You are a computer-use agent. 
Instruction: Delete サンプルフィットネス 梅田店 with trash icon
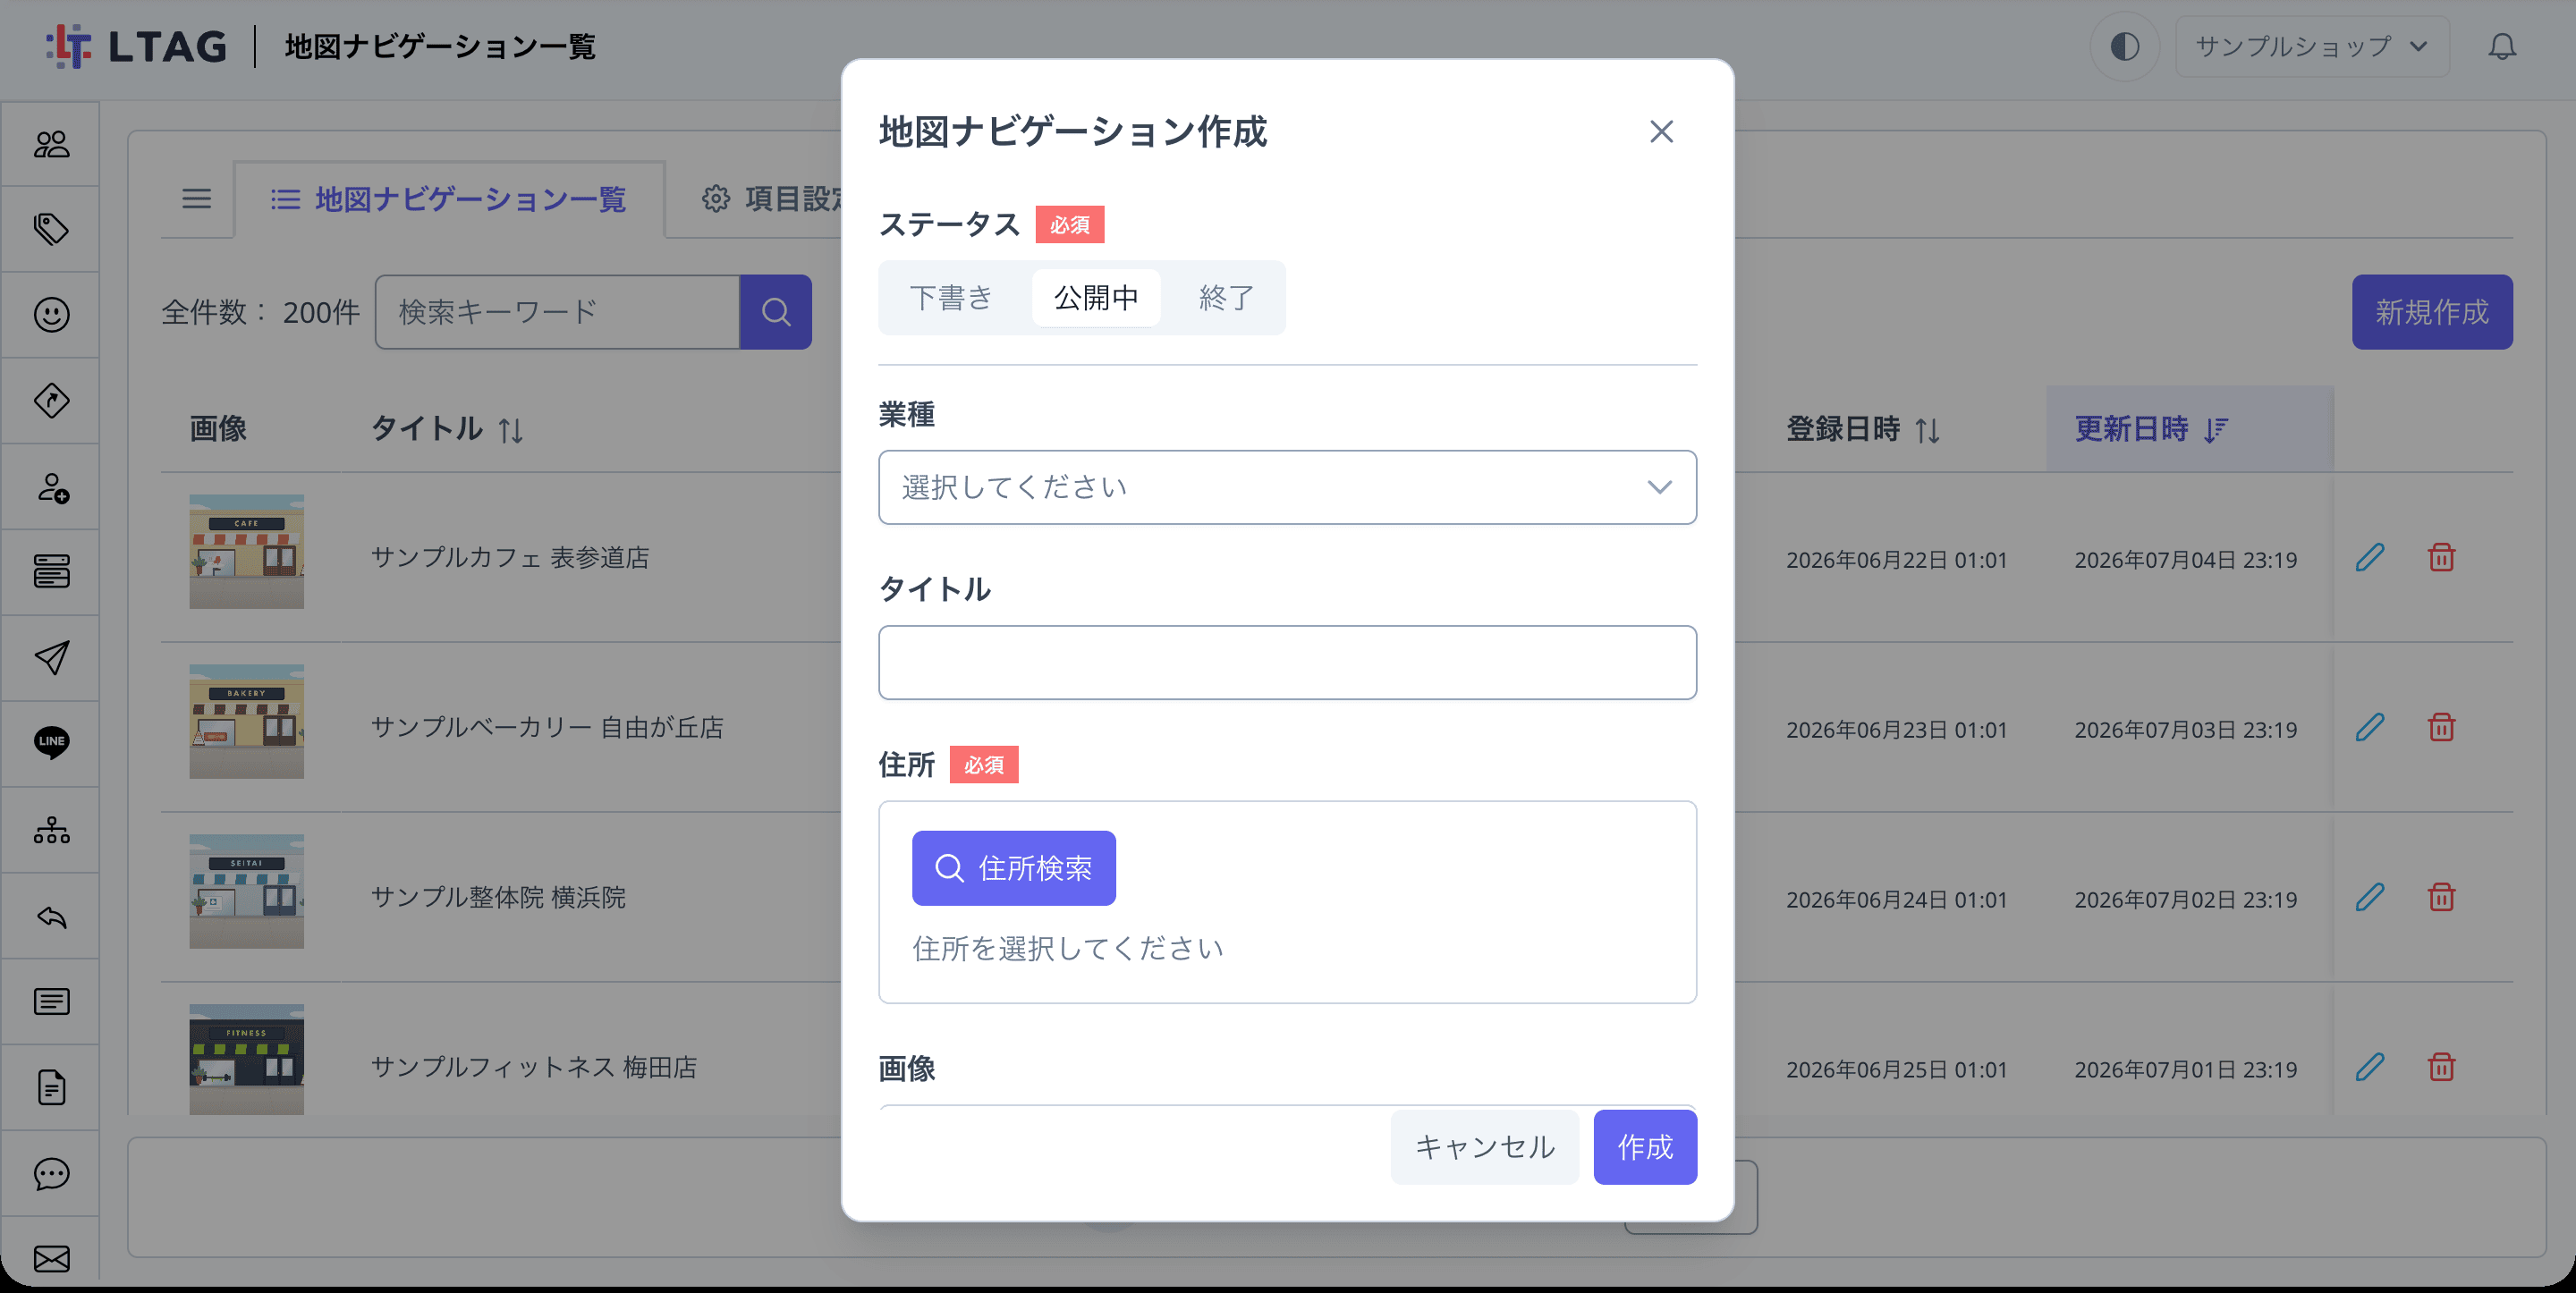2441,1067
